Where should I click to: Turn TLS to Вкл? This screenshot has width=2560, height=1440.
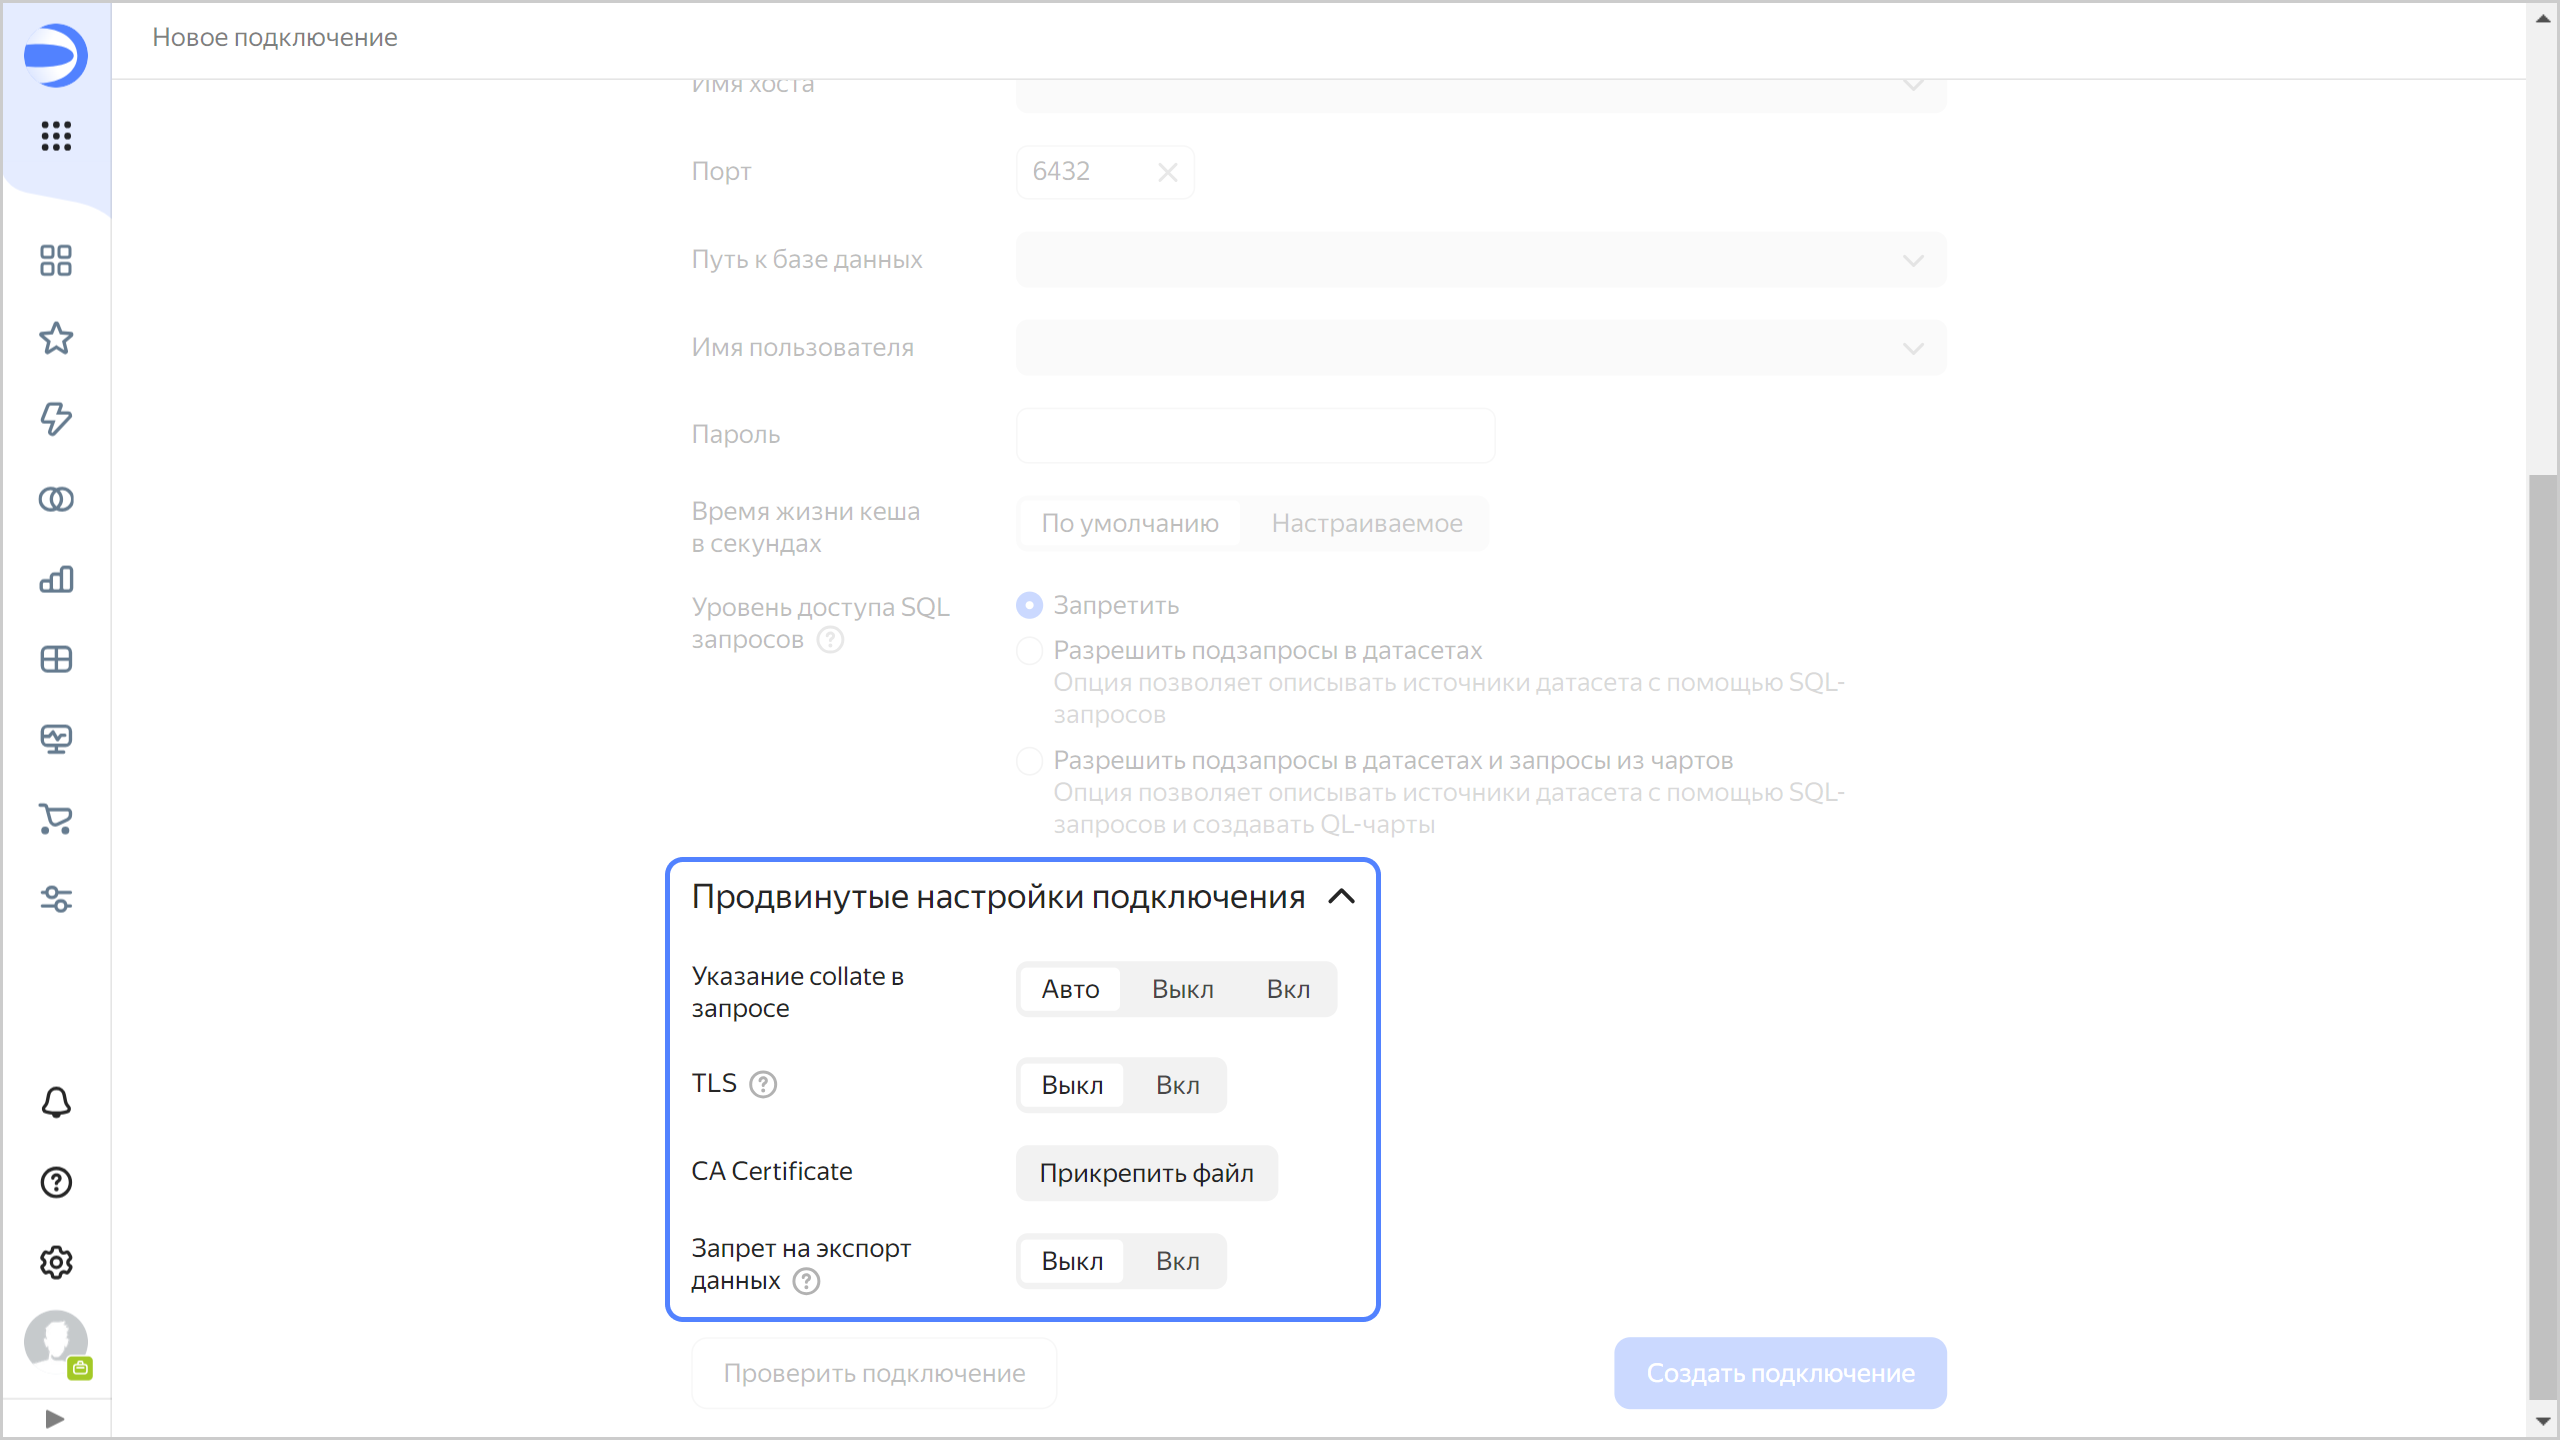(x=1177, y=1085)
